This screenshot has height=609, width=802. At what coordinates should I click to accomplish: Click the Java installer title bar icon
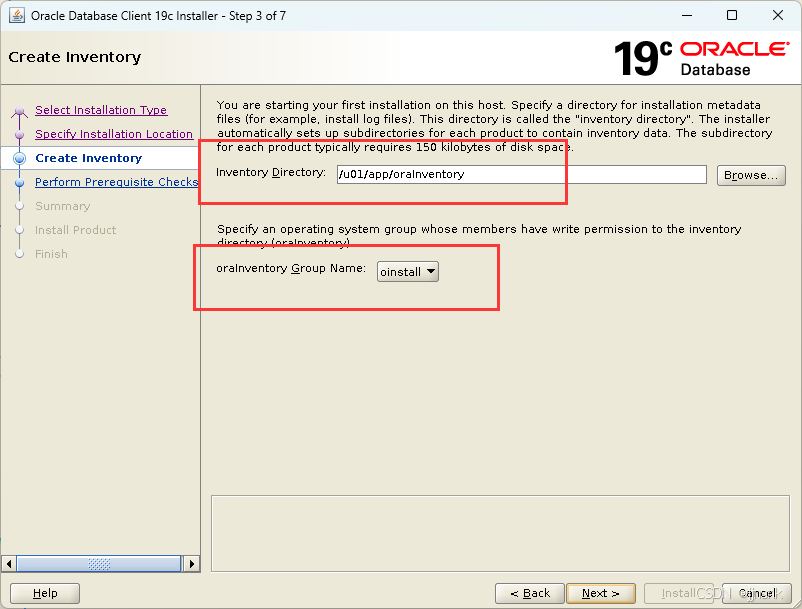click(x=17, y=15)
